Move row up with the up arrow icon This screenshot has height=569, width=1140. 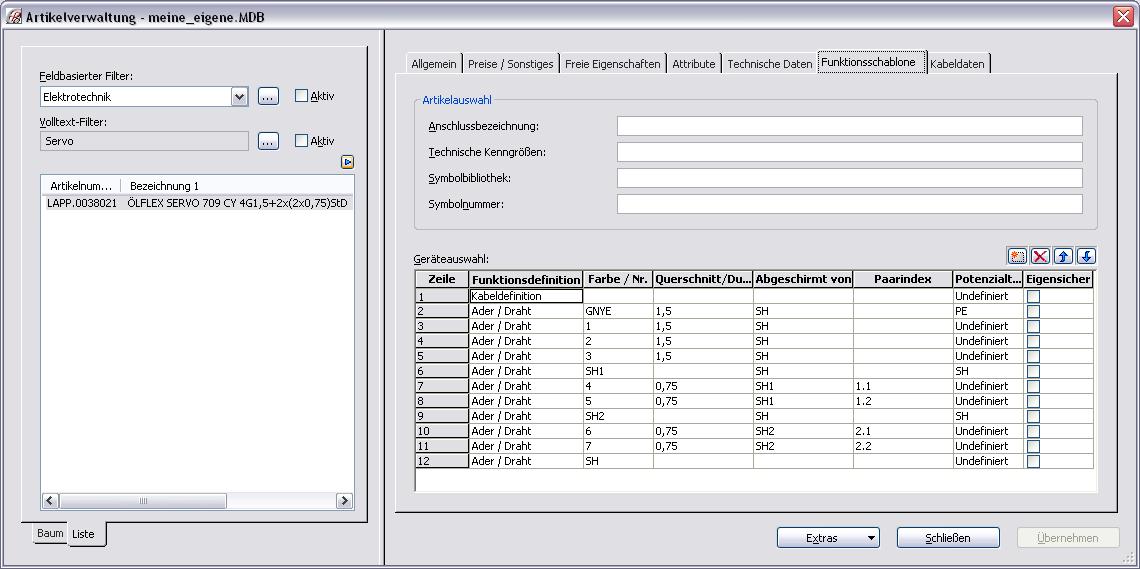1063,256
